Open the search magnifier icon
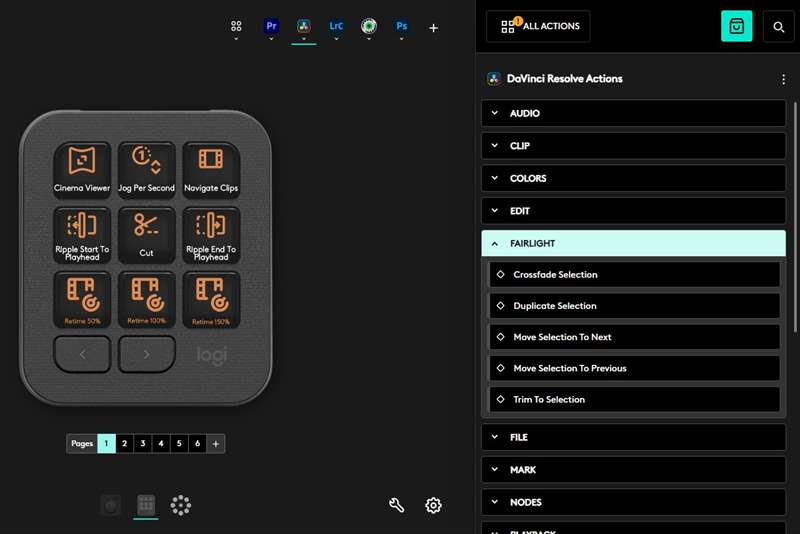 [778, 27]
